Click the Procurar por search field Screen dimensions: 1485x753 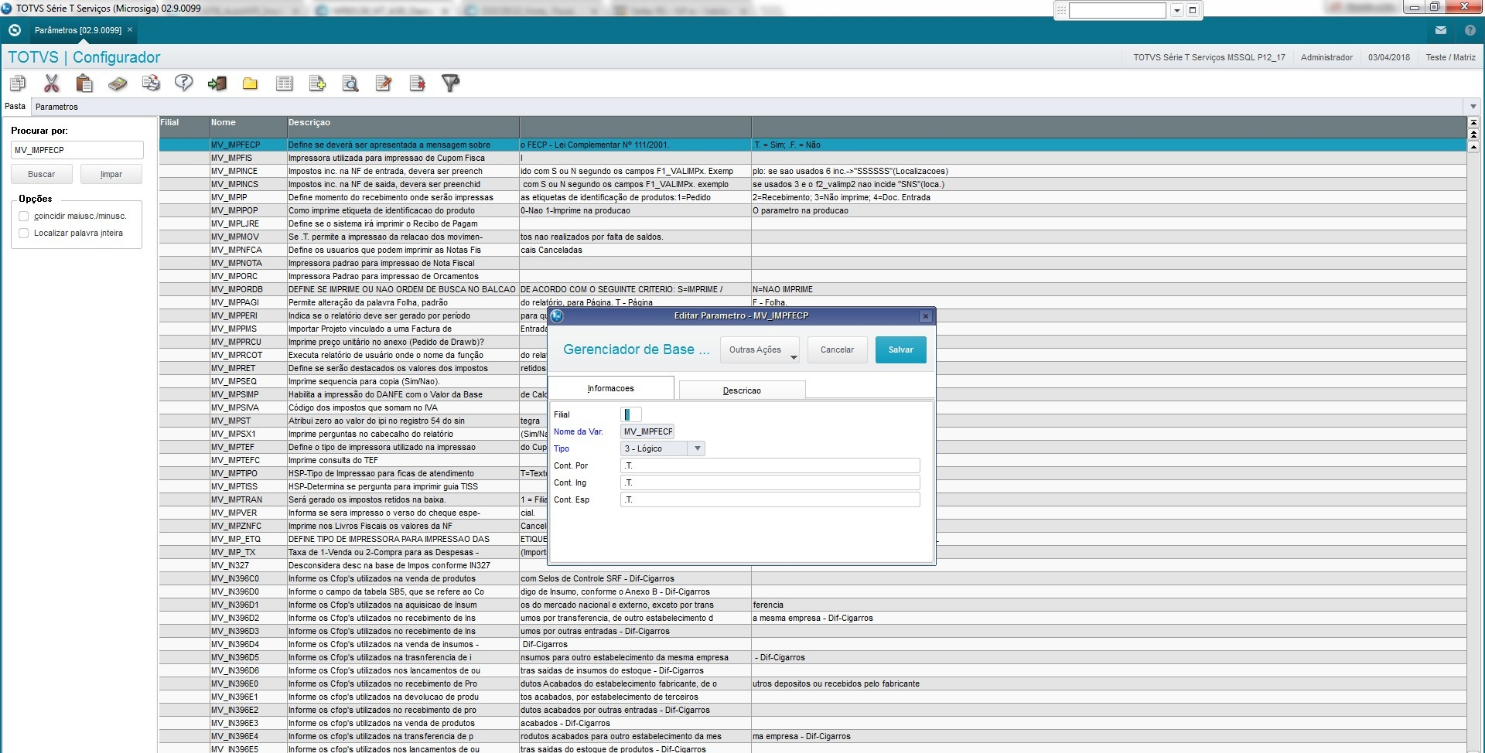77,150
